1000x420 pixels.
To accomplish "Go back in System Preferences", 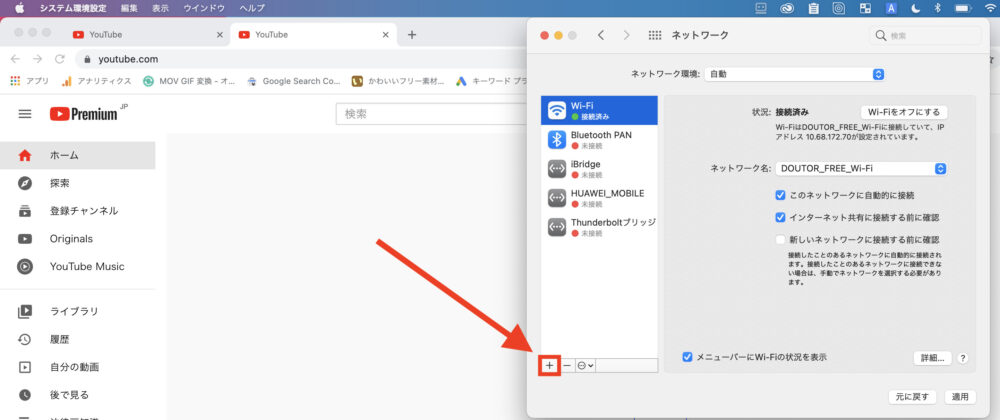I will [601, 36].
